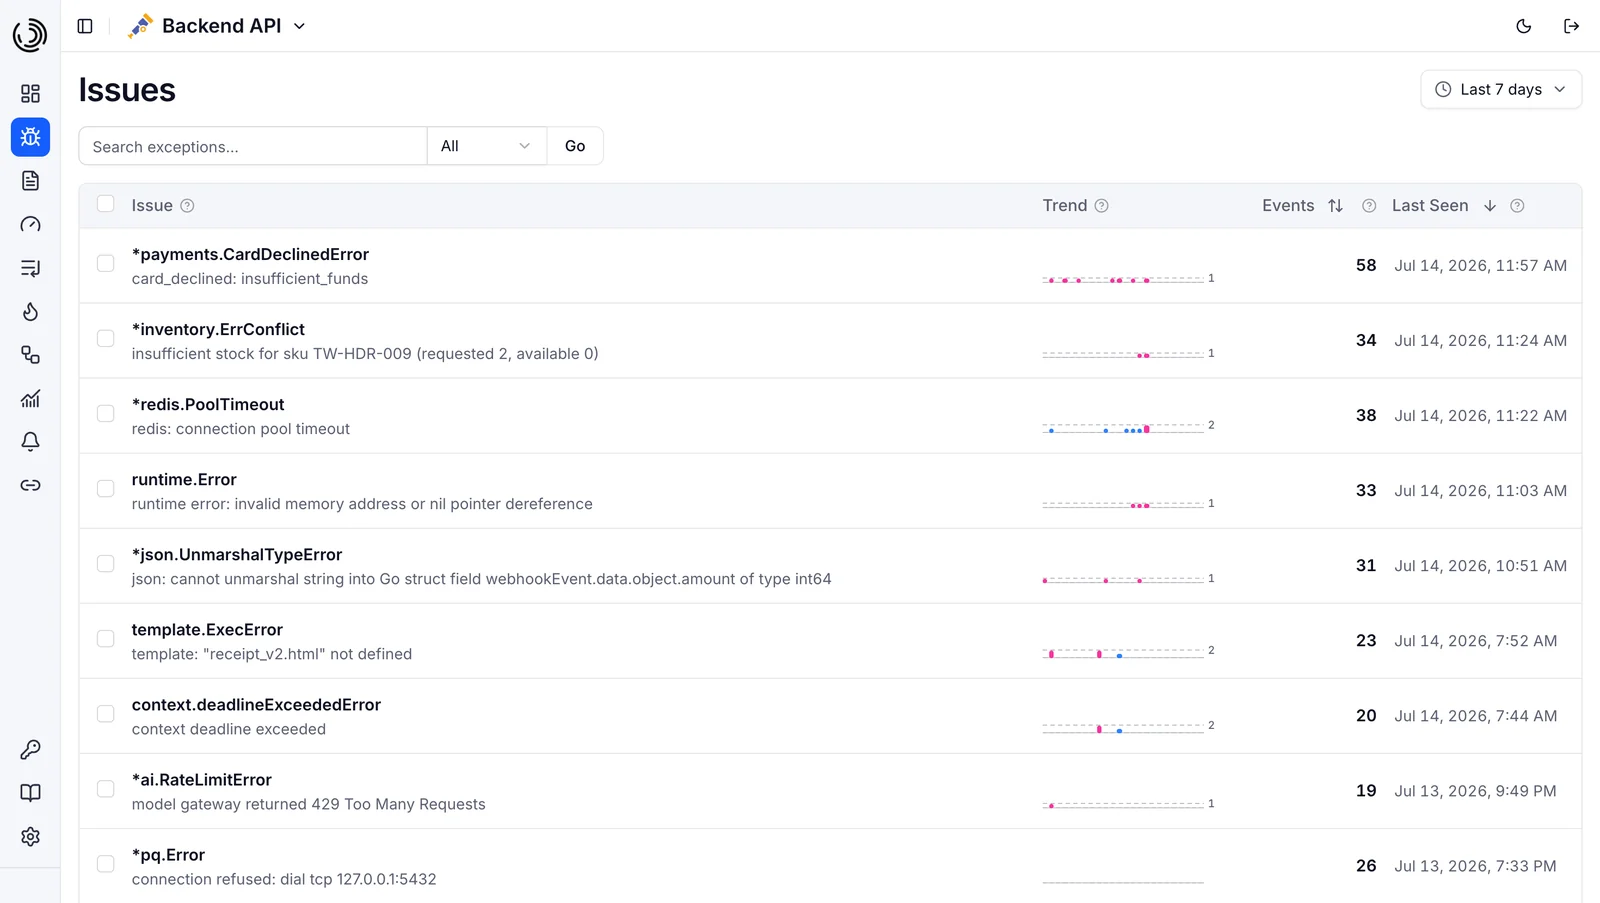Open the connected shapes icon in sidebar

click(x=30, y=355)
